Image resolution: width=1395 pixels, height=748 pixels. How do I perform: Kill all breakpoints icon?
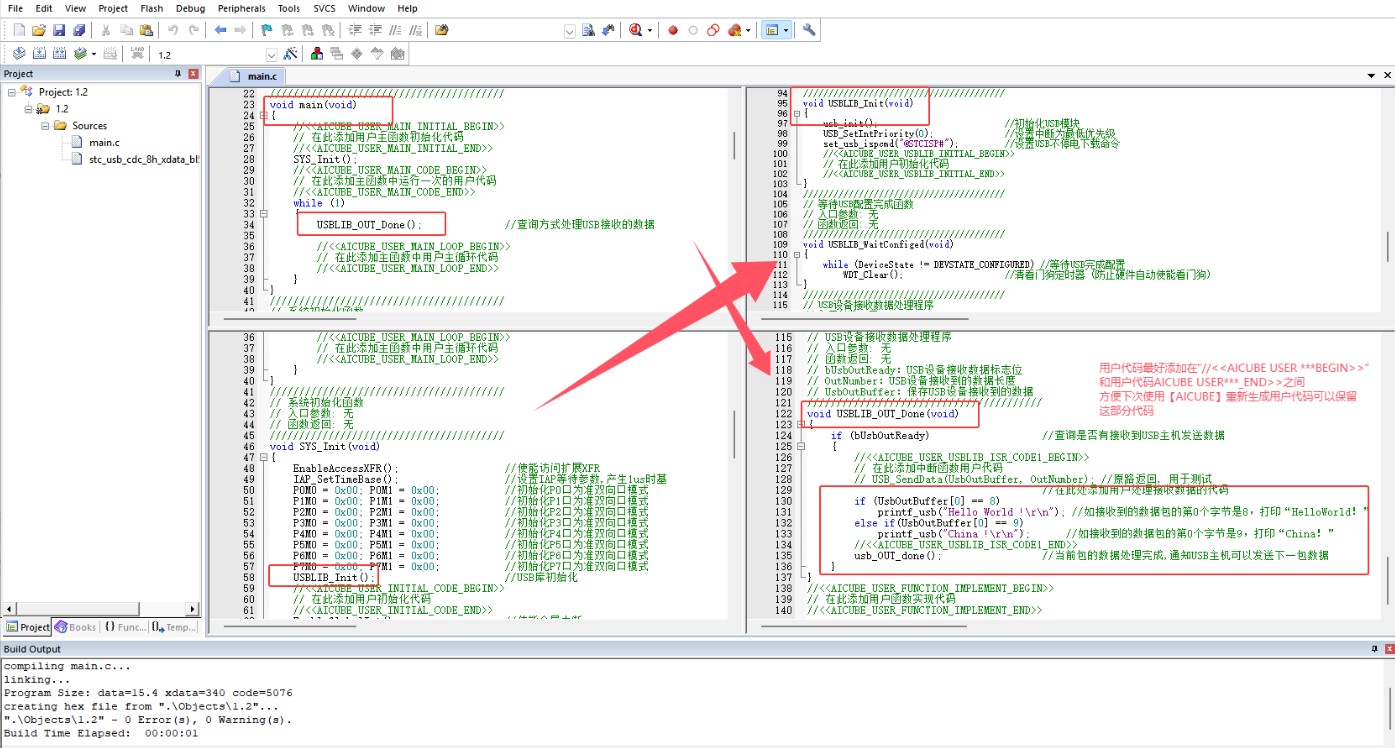click(734, 30)
